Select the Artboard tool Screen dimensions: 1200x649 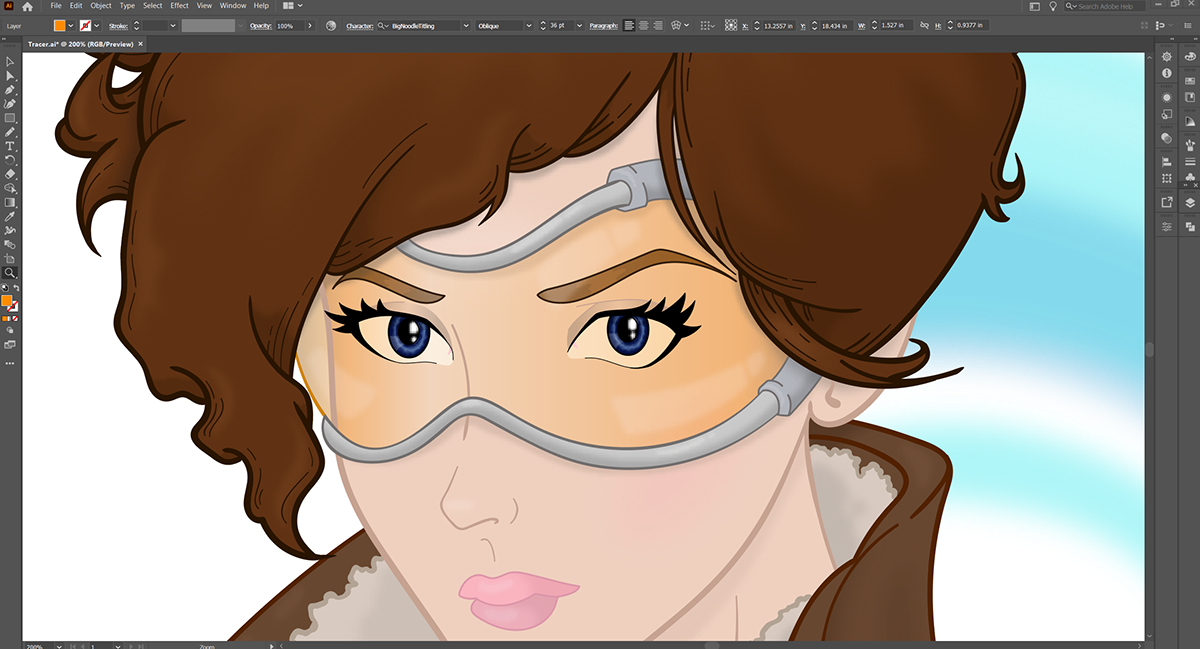point(10,258)
